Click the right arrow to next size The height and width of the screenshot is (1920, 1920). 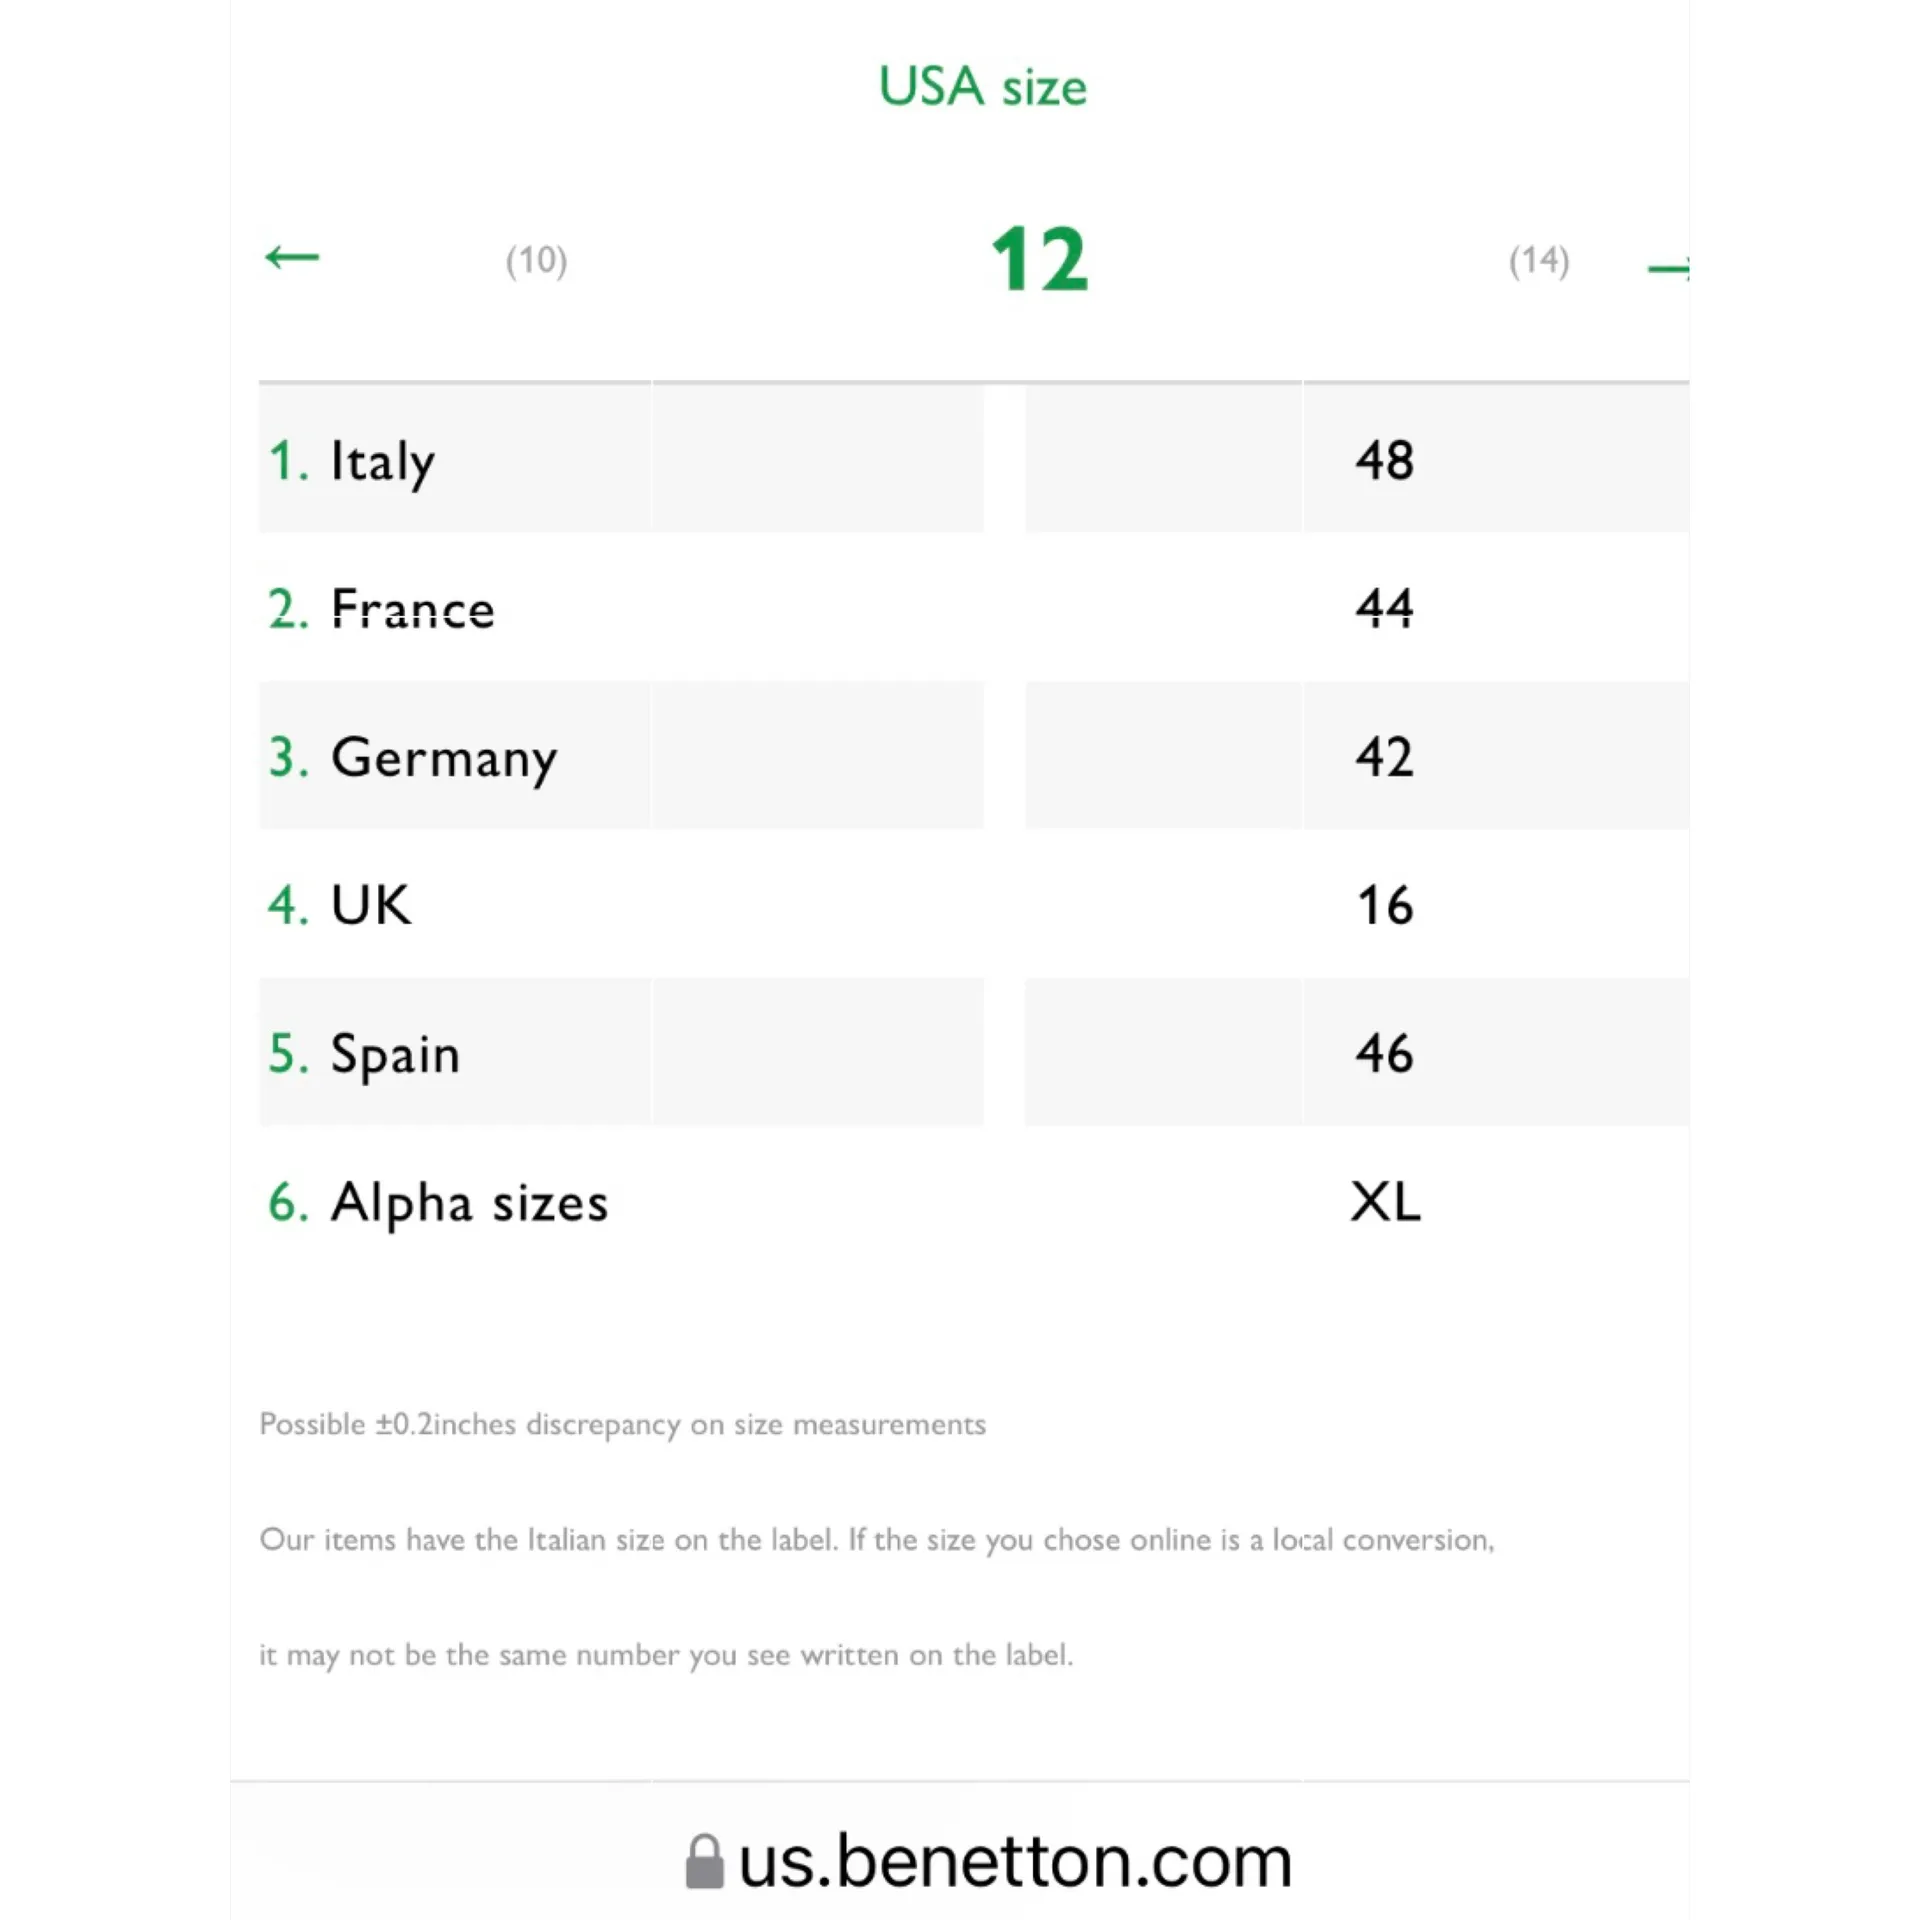pos(1668,267)
